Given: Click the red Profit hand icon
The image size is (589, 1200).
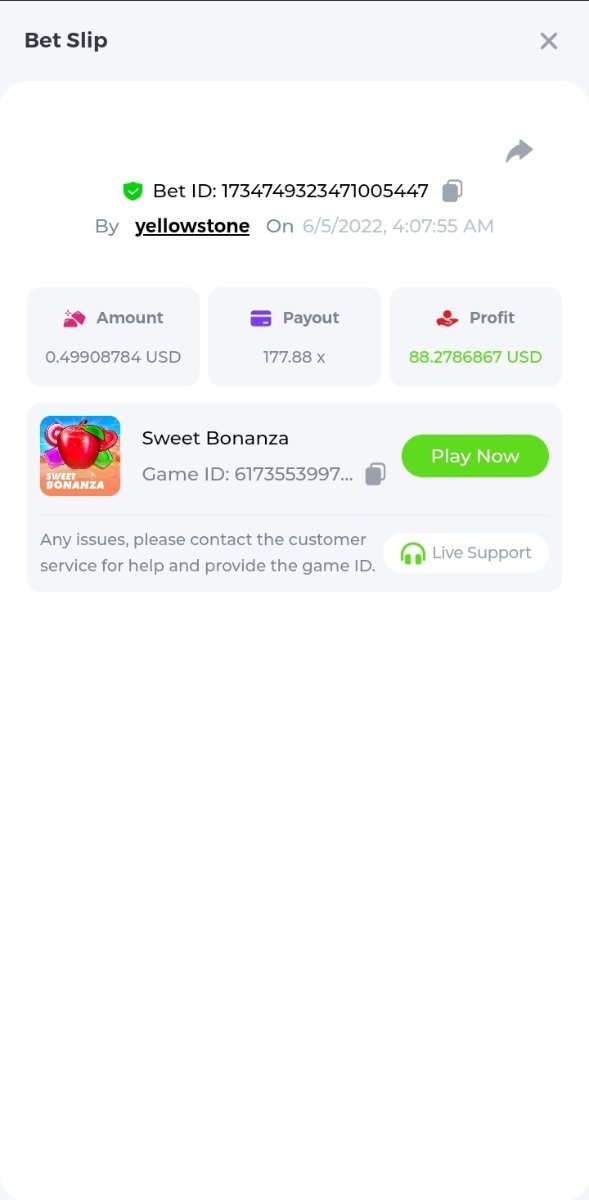Looking at the screenshot, I should [x=447, y=318].
